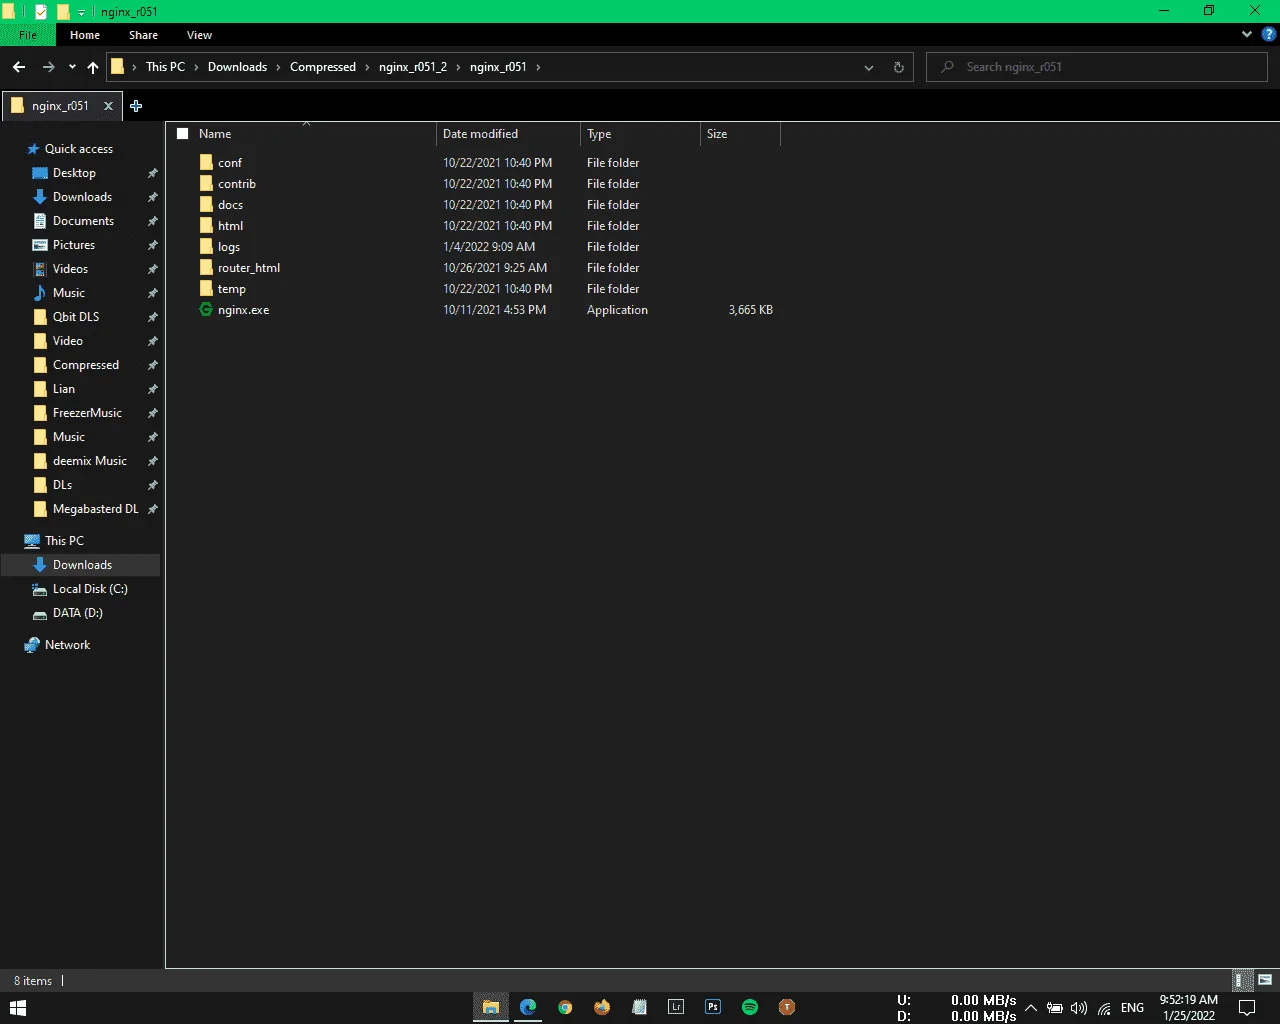Open Videos in Quick access
This screenshot has width=1280, height=1024.
(70, 269)
